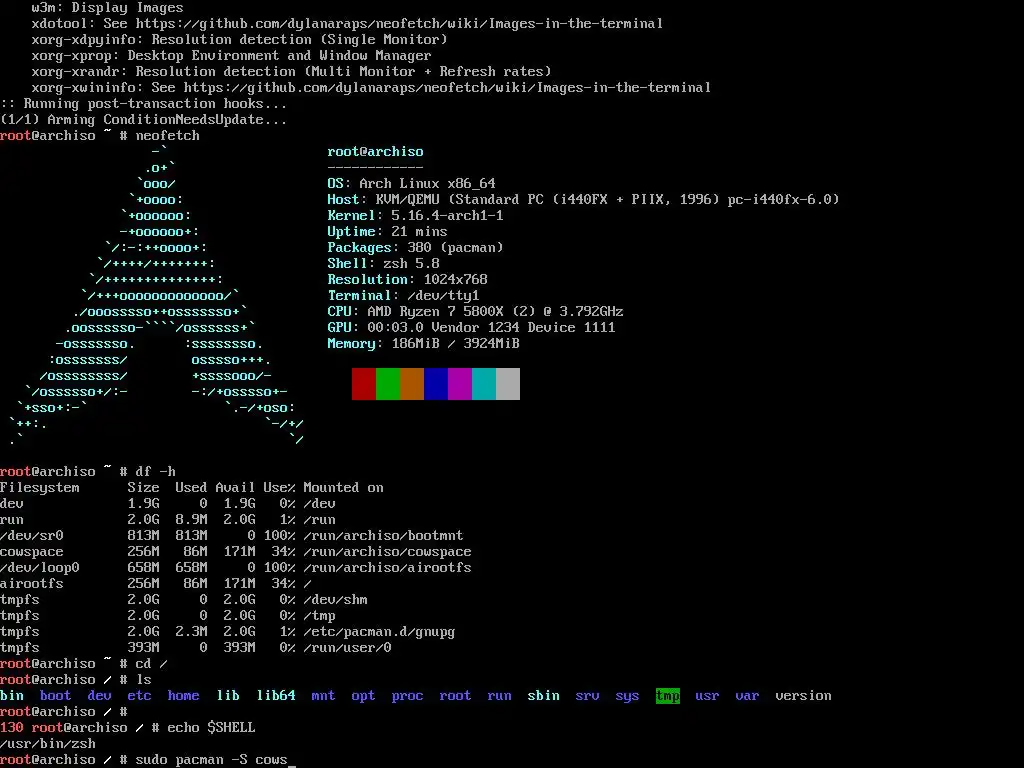Screen dimensions: 1024x768
Task: Click the 'home' directory in ls output
Action: pos(184,696)
